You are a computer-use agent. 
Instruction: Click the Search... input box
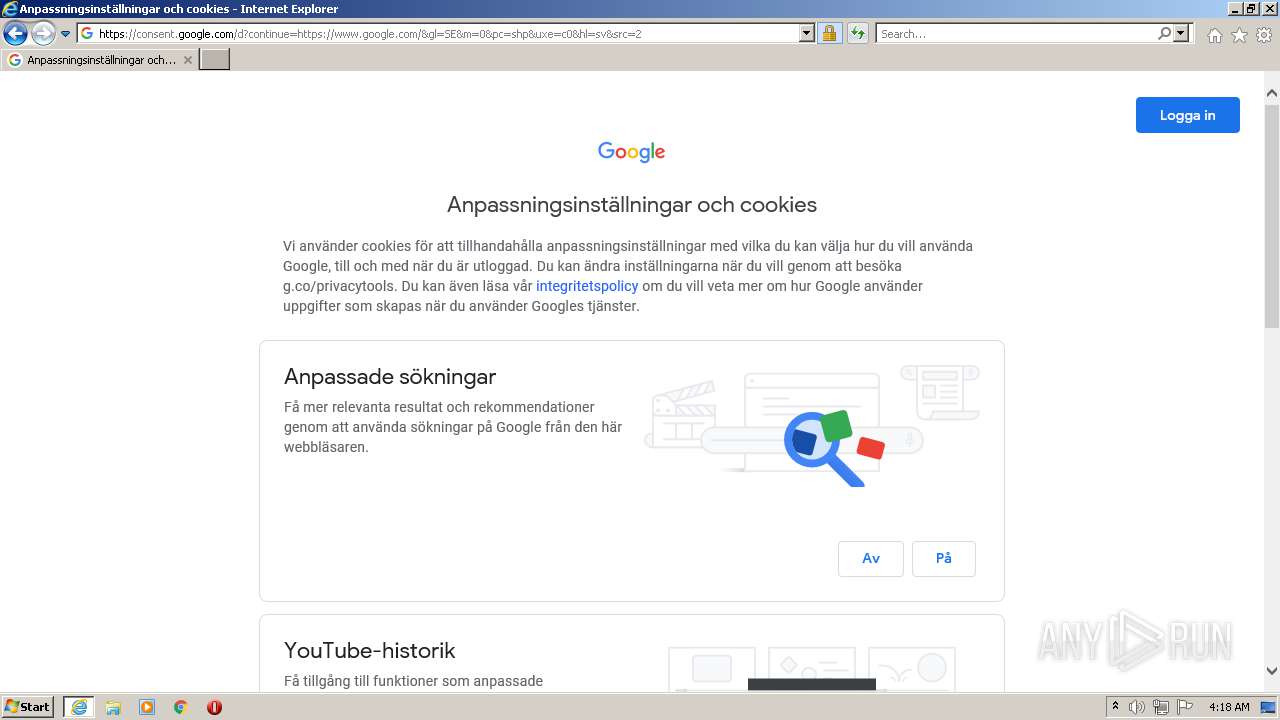pyautogui.click(x=1016, y=33)
